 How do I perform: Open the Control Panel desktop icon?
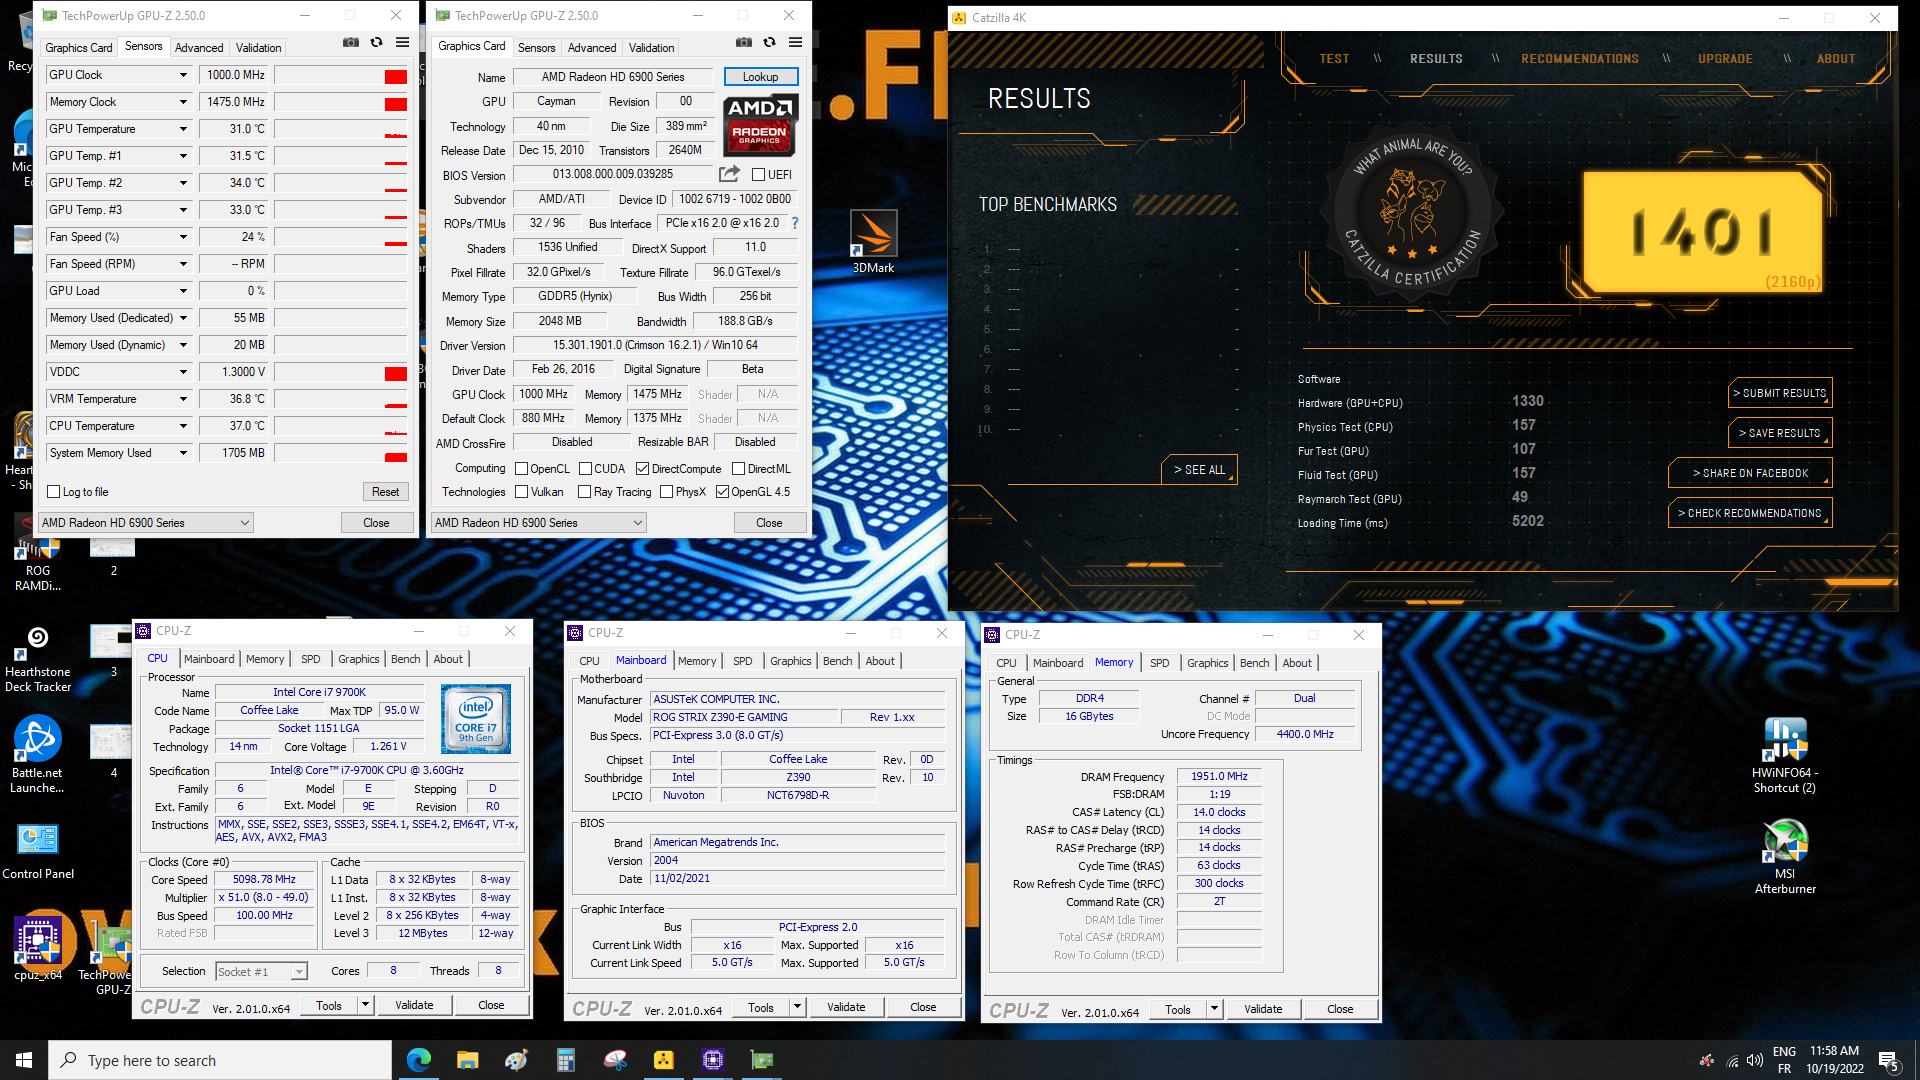point(38,850)
